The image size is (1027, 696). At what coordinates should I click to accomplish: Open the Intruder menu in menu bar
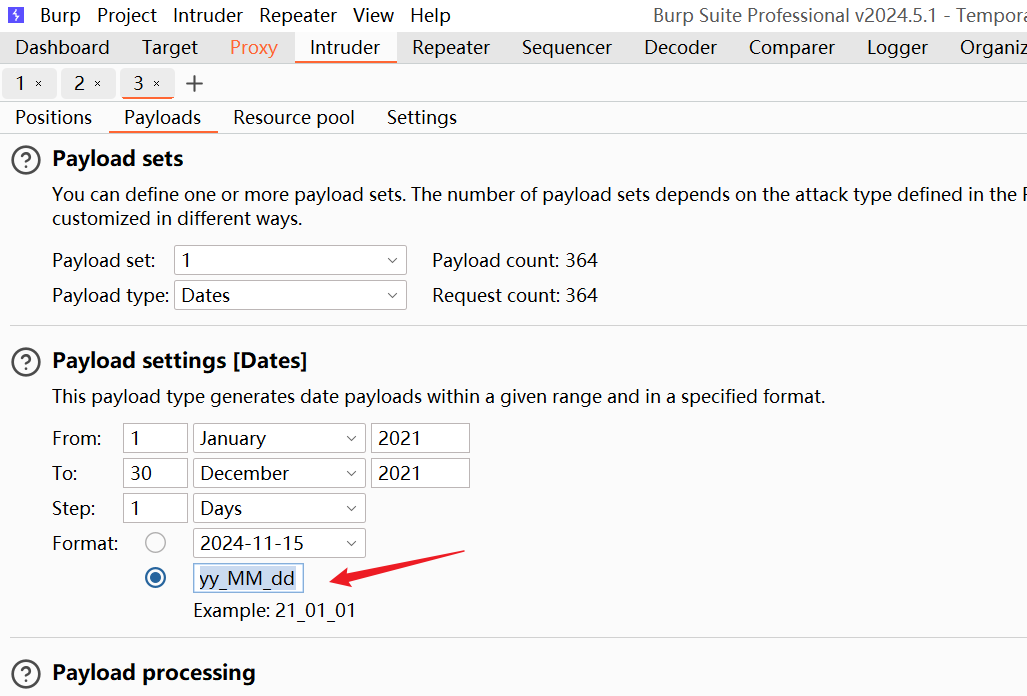[208, 15]
